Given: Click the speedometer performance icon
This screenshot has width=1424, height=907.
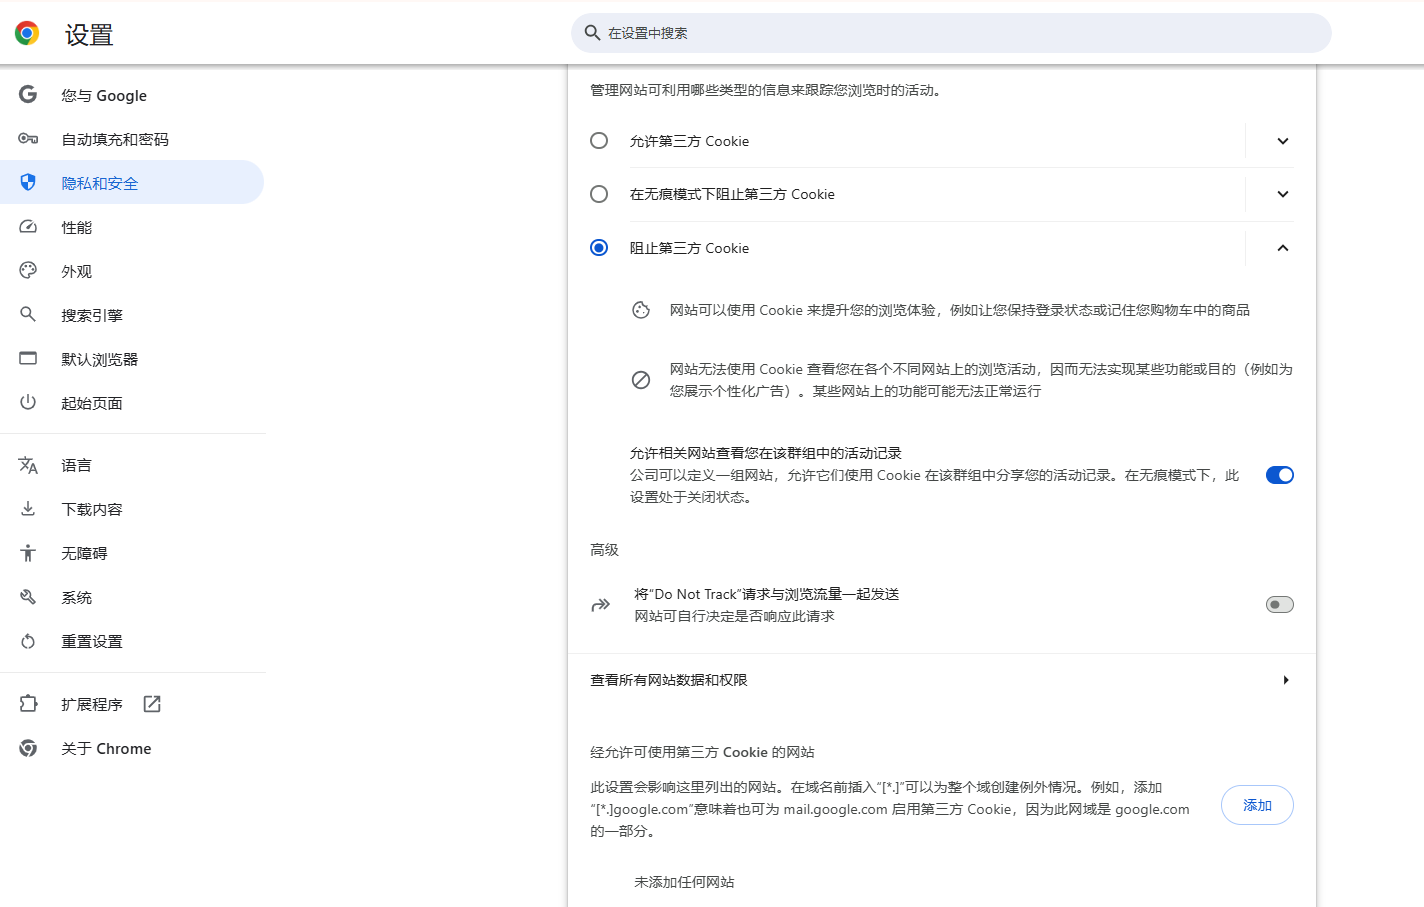Looking at the screenshot, I should [28, 227].
